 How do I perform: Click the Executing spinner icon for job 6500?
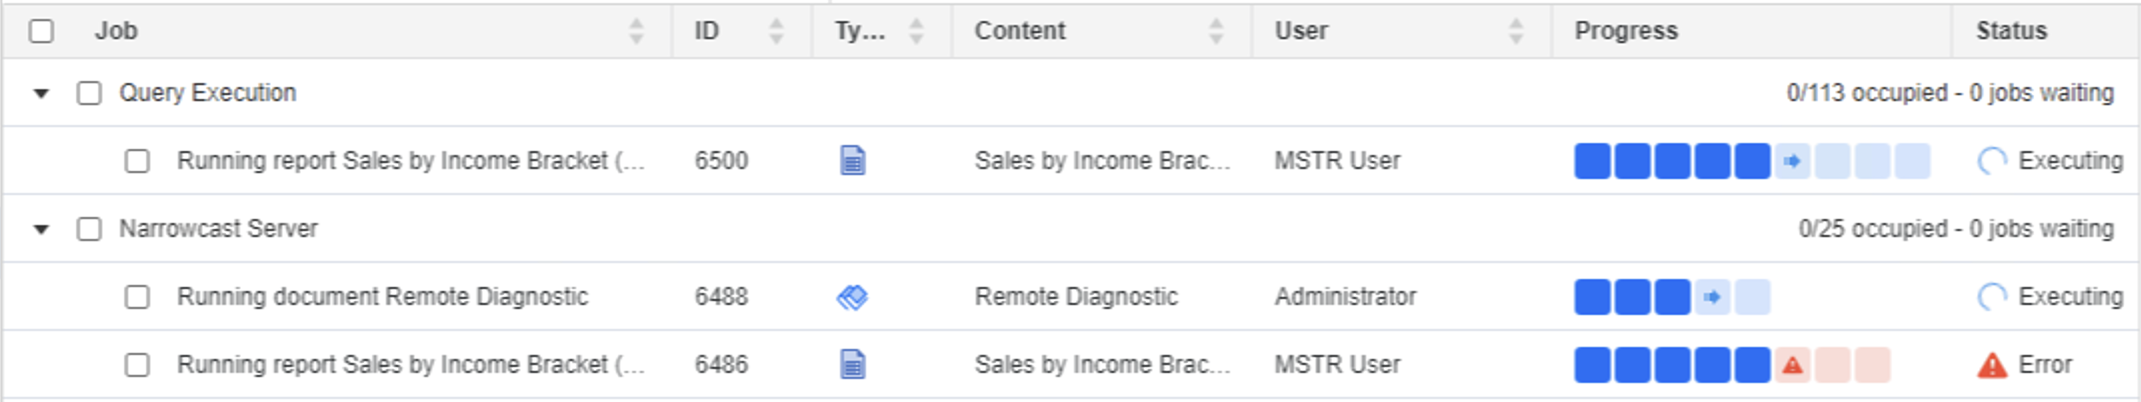pos(1992,161)
